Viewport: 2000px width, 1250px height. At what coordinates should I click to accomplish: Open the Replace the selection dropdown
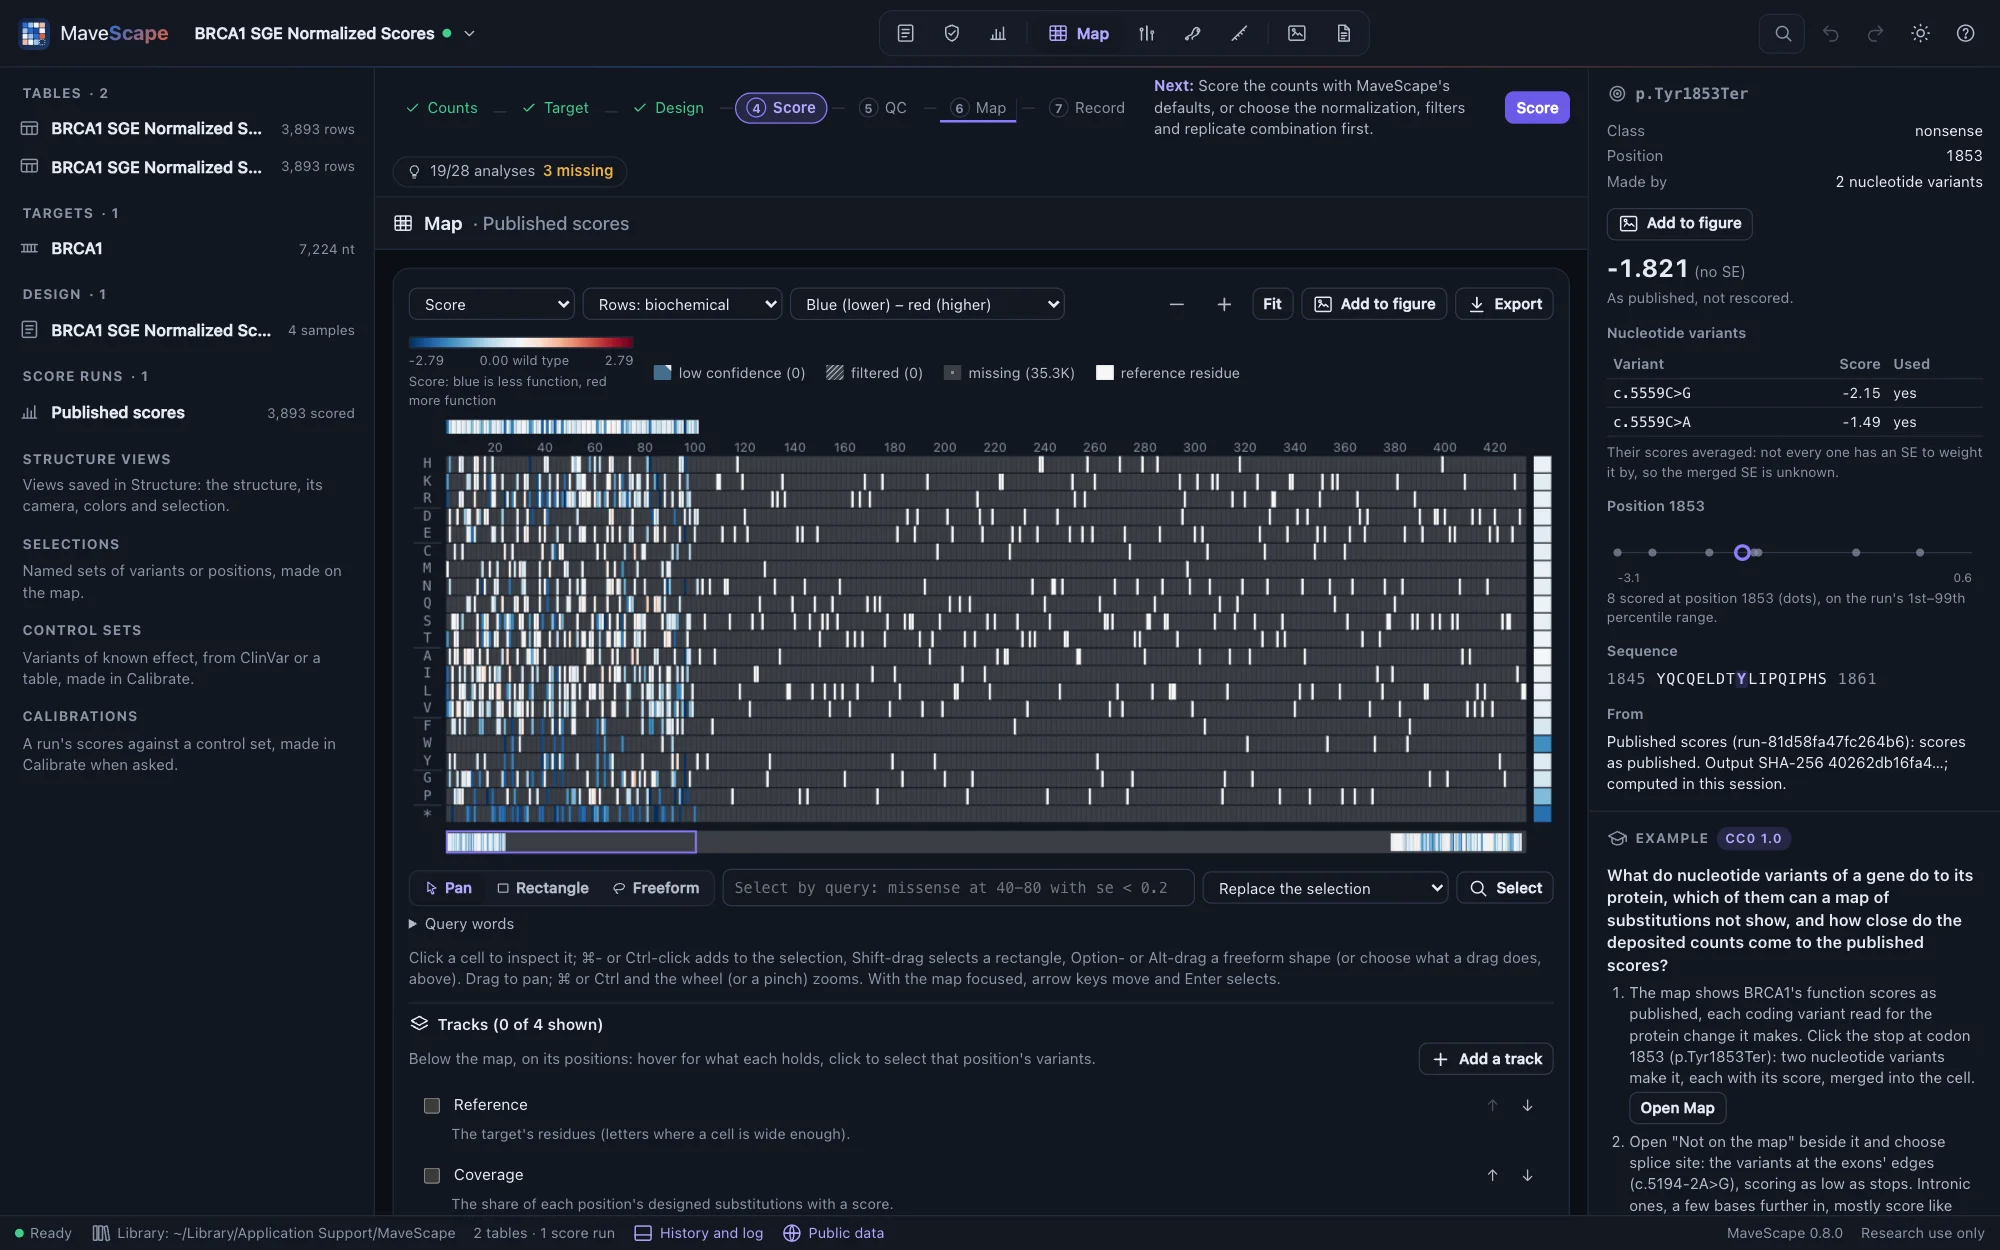(x=1325, y=888)
